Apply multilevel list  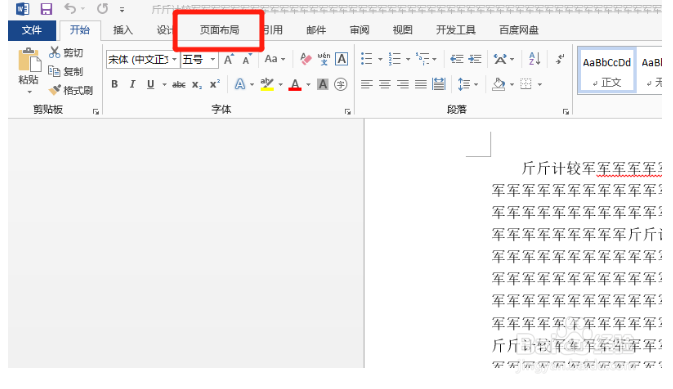[x=423, y=59]
